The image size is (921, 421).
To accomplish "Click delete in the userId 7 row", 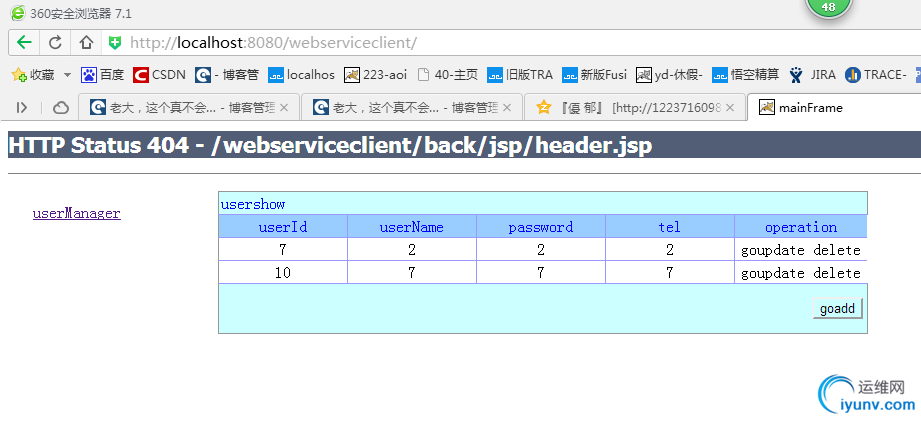I will [837, 250].
